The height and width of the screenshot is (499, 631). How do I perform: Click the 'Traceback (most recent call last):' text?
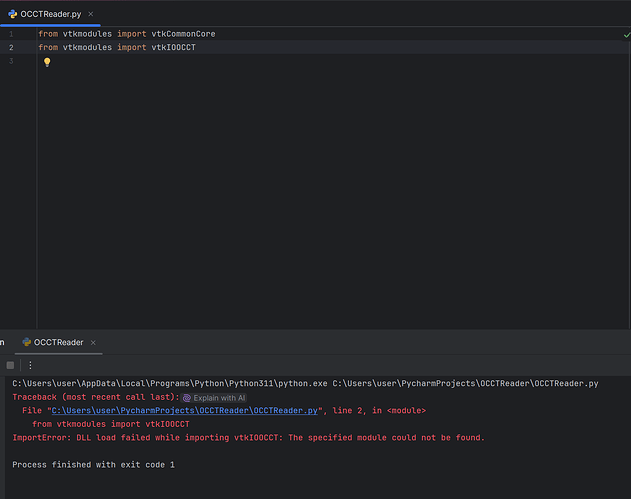point(96,397)
